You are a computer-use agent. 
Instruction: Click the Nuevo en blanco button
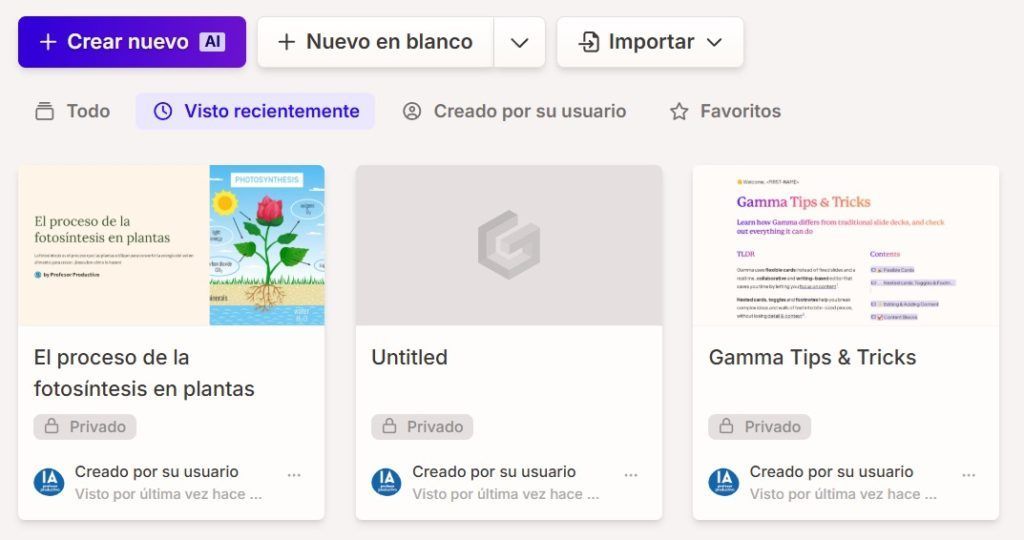(376, 42)
